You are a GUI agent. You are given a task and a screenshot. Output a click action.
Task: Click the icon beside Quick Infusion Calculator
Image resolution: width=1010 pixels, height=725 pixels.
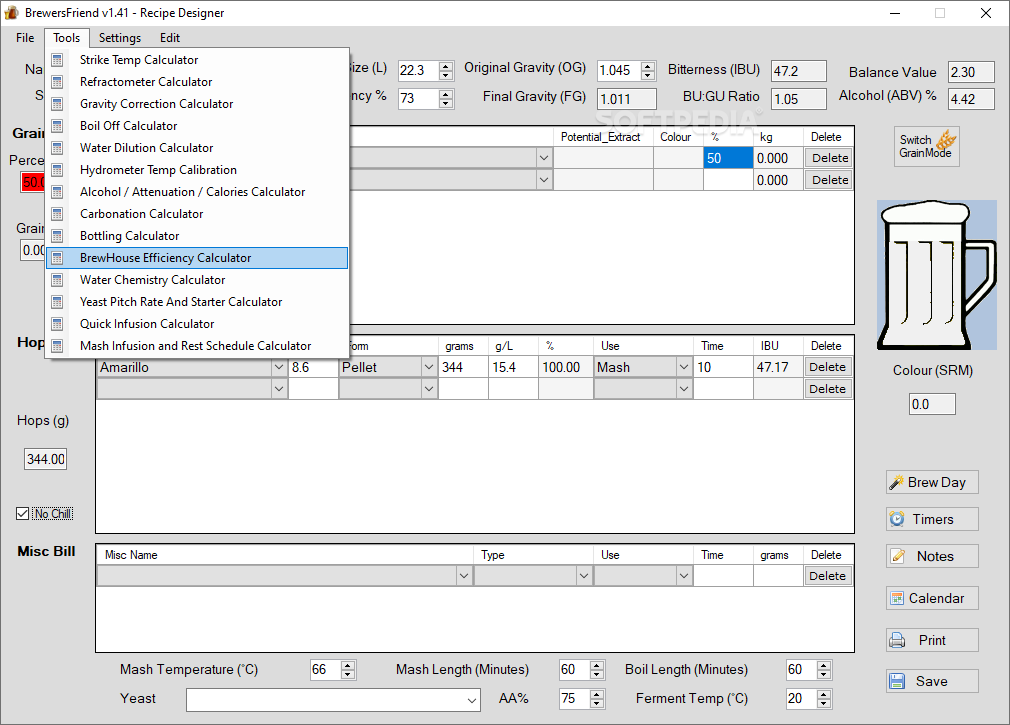pos(57,324)
